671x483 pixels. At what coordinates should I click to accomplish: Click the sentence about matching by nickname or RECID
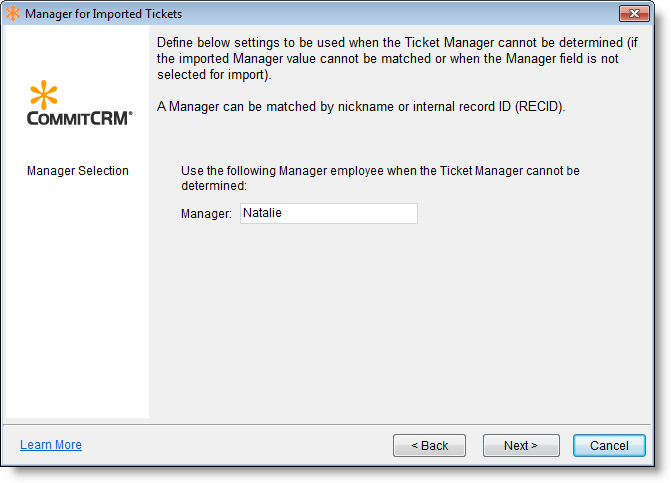(361, 106)
